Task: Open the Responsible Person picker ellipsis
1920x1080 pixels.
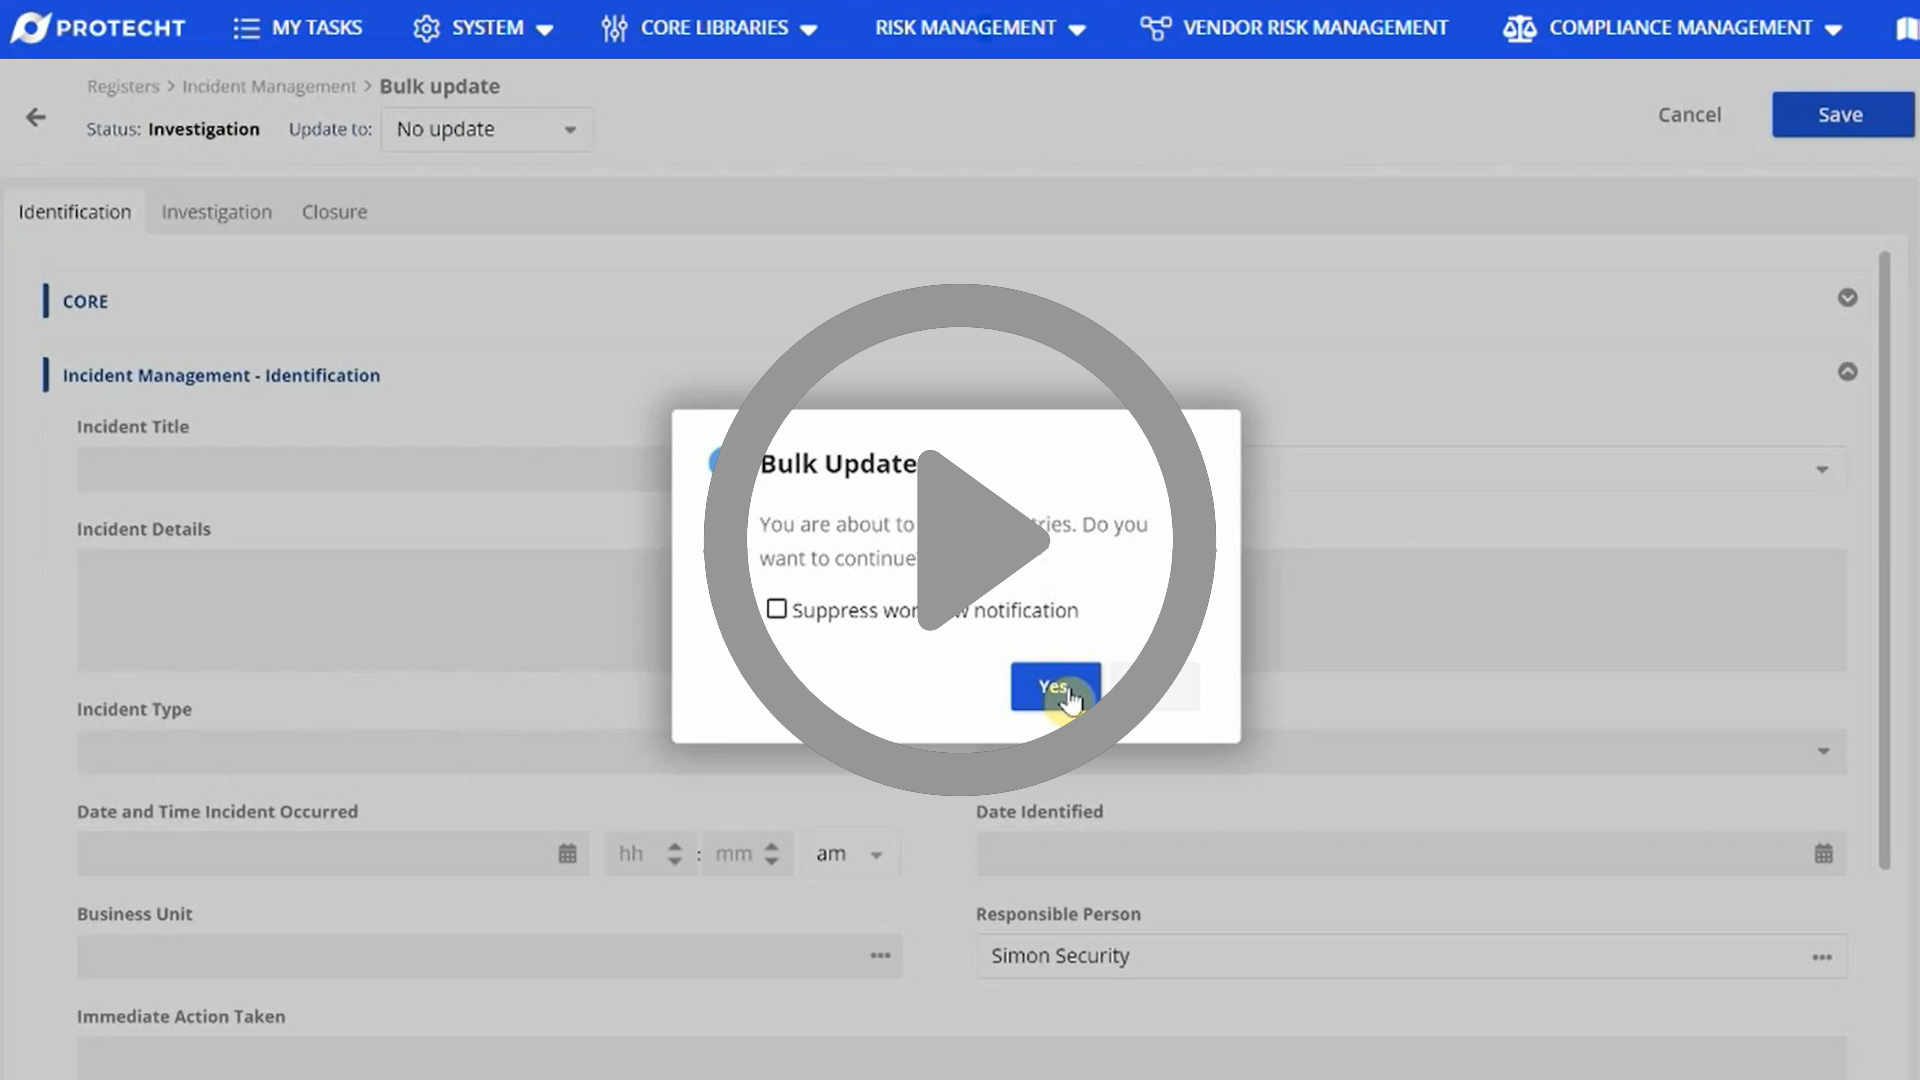Action: [x=1822, y=956]
